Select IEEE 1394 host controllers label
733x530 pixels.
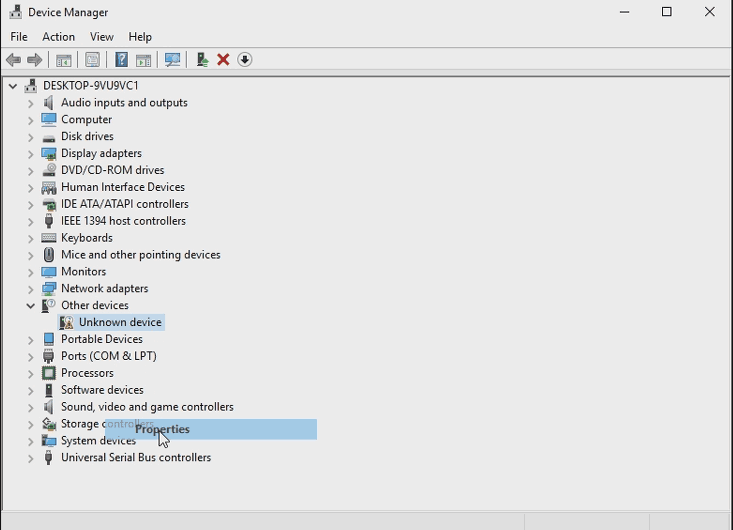[x=123, y=221]
